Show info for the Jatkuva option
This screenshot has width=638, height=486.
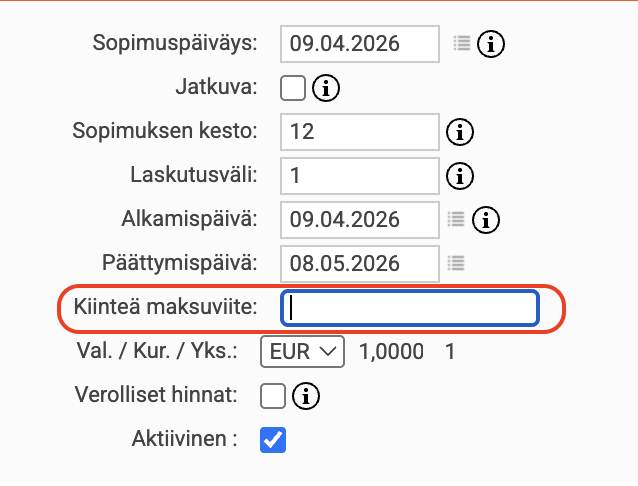point(327,88)
